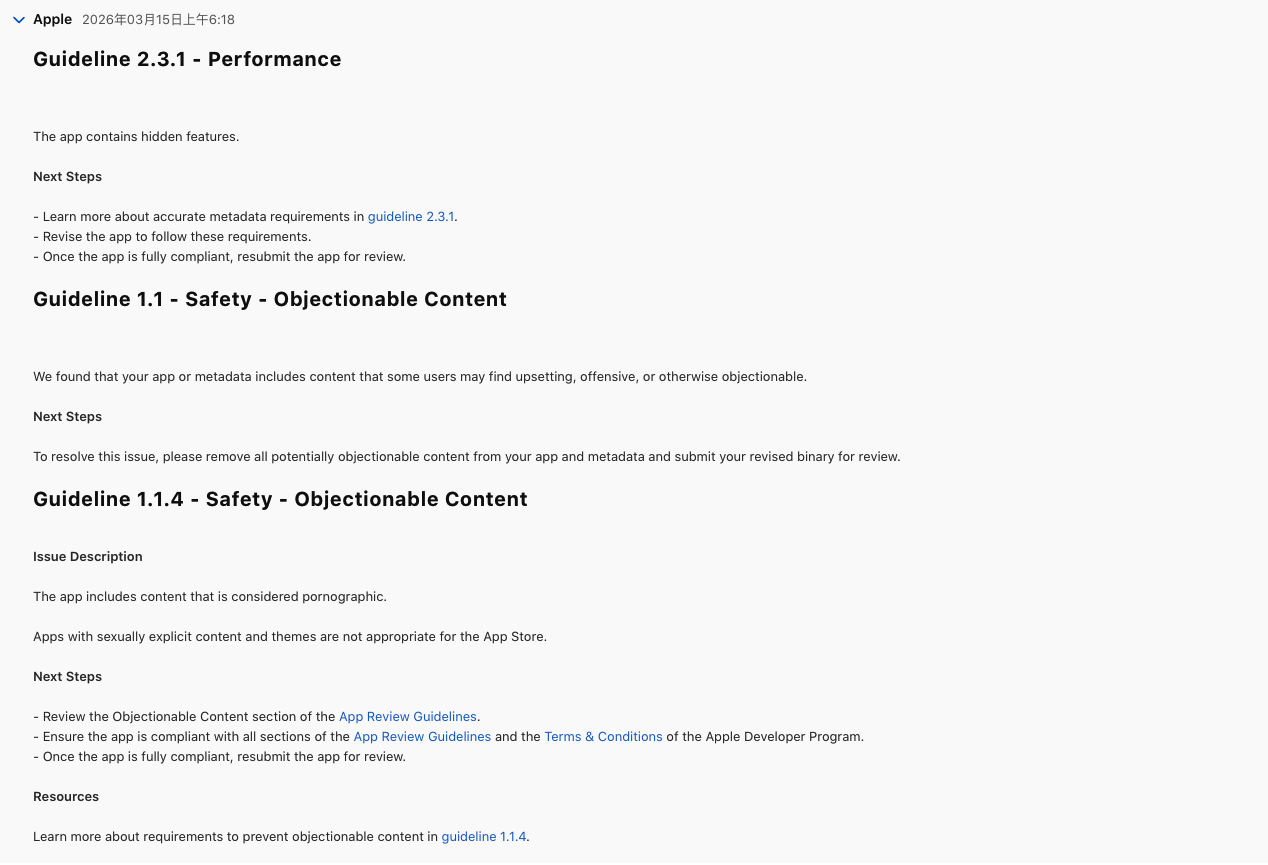Screen dimensions: 1268x865
Task: Click 'The app contains hidden features' text
Action: click(x=136, y=136)
